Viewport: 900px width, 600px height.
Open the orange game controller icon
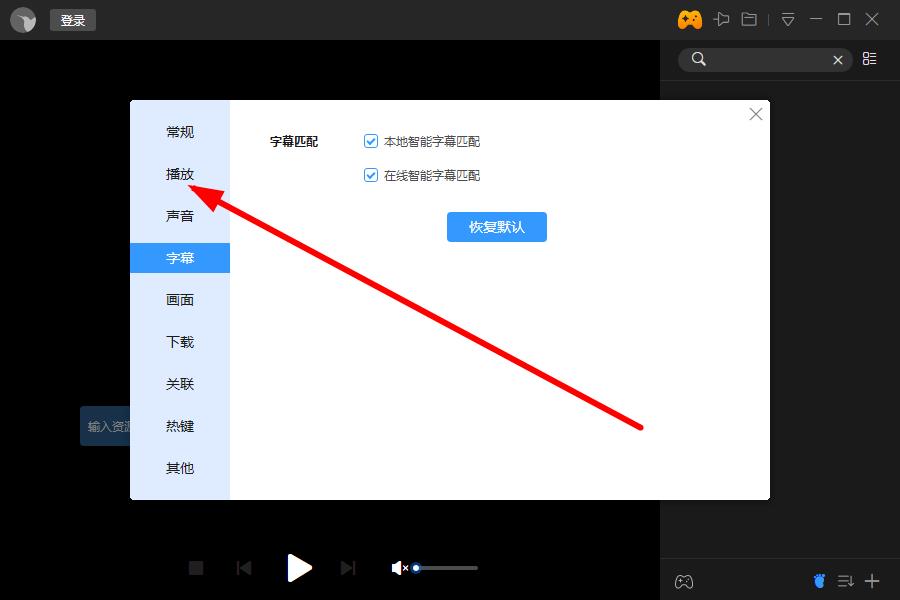690,20
